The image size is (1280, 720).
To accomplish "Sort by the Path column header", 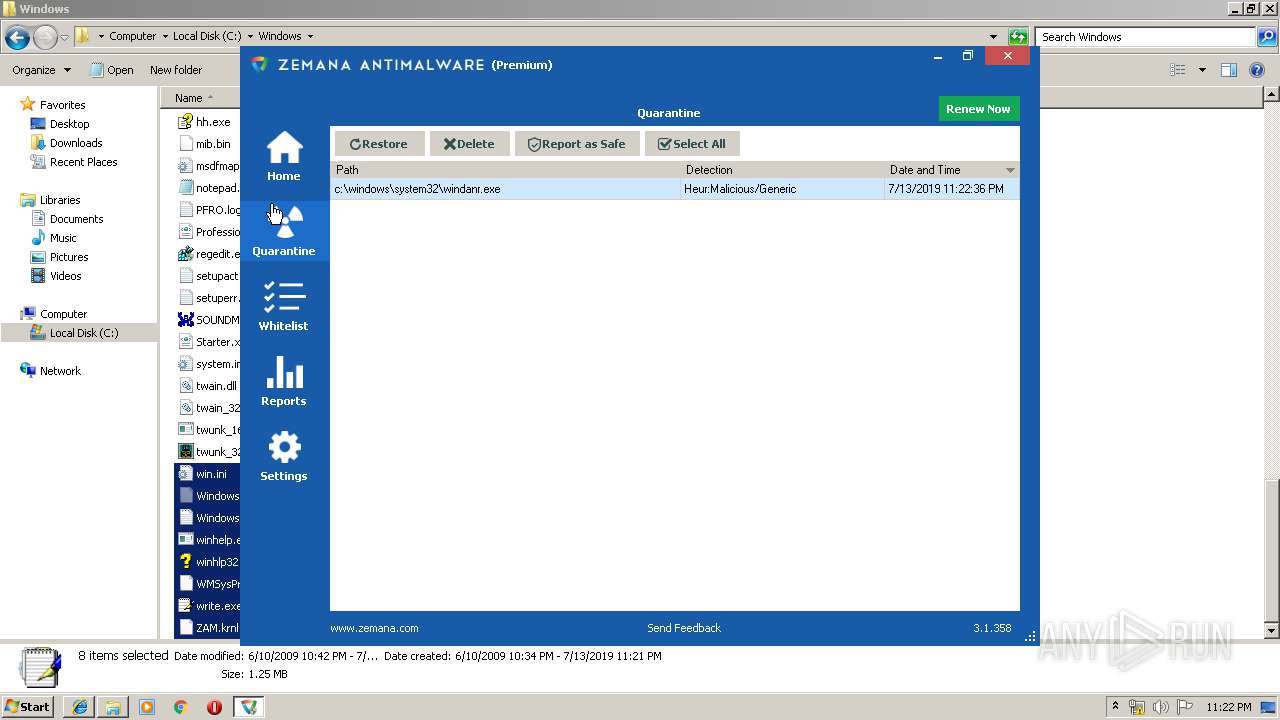I will 505,170.
